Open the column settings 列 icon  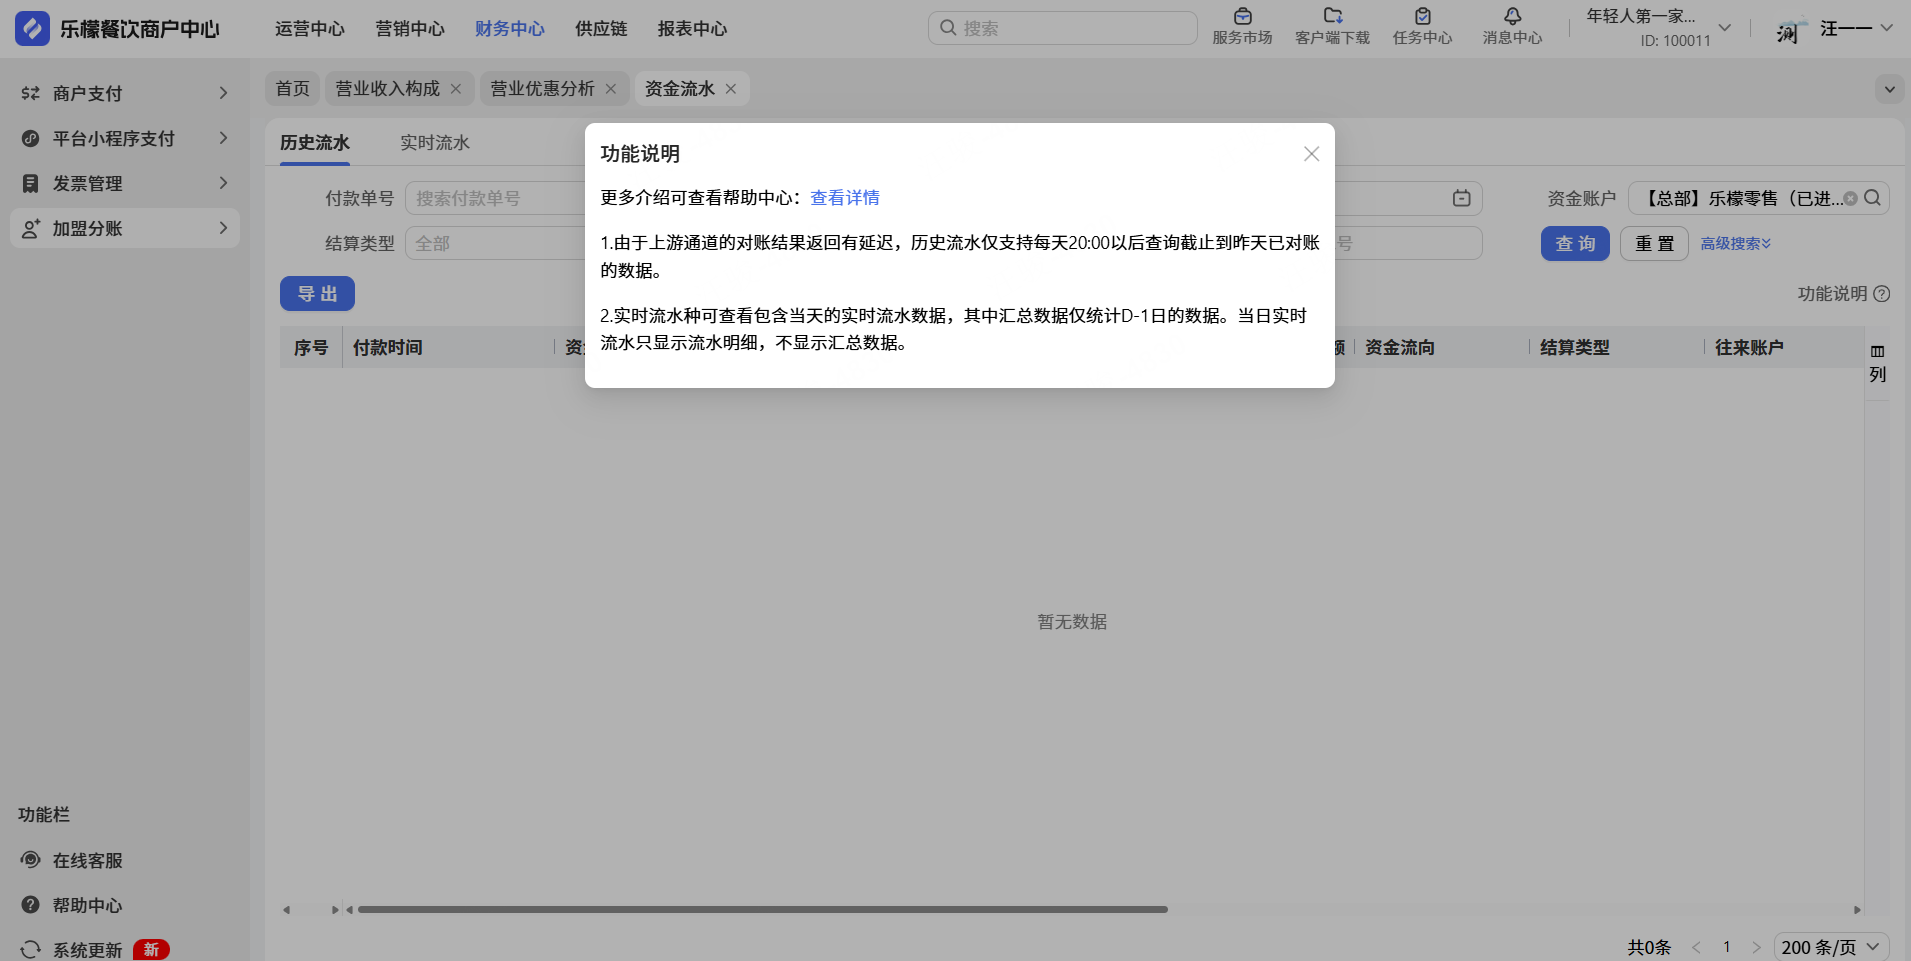pyautogui.click(x=1878, y=362)
